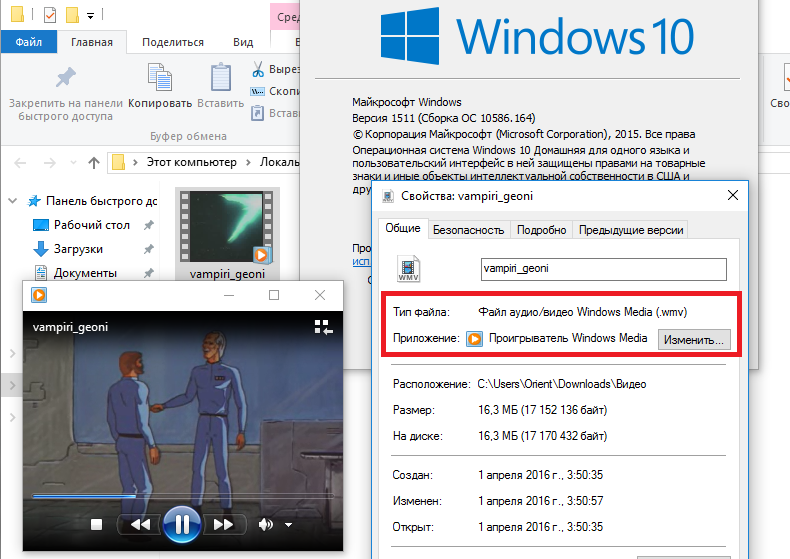The height and width of the screenshot is (559, 790).
Task: Switch to the Подробно tab
Action: tap(542, 230)
